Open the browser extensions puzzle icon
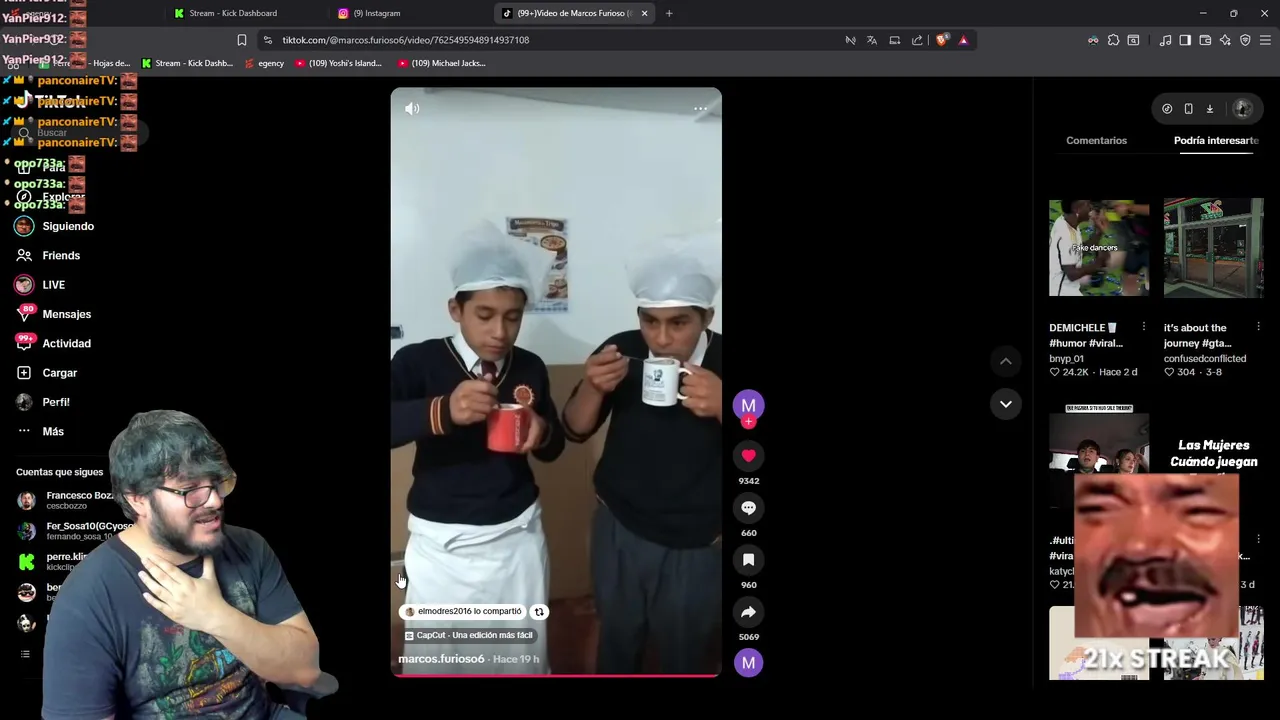The image size is (1280, 720). pyautogui.click(x=1113, y=40)
